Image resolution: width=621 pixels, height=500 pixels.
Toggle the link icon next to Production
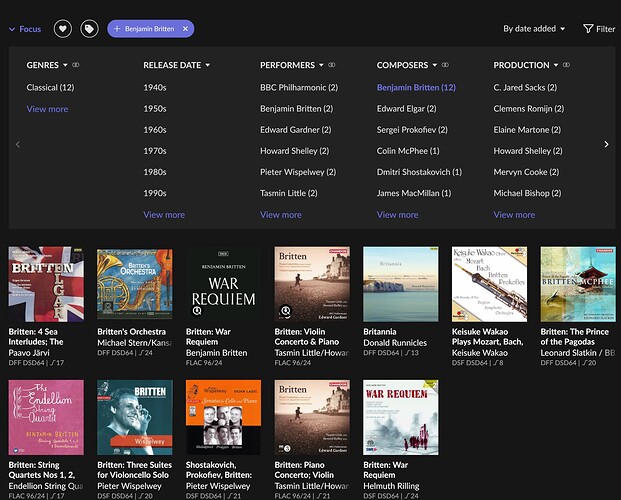click(x=566, y=65)
